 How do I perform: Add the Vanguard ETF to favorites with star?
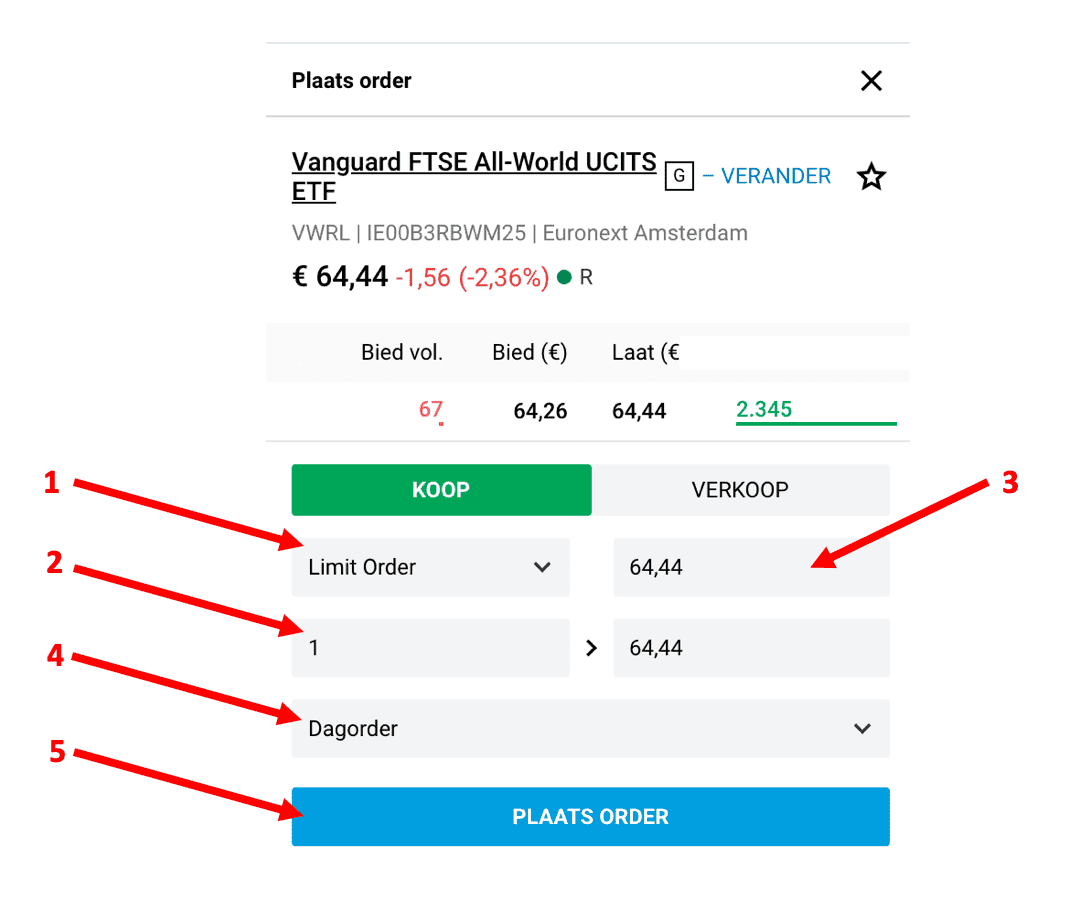tap(872, 178)
